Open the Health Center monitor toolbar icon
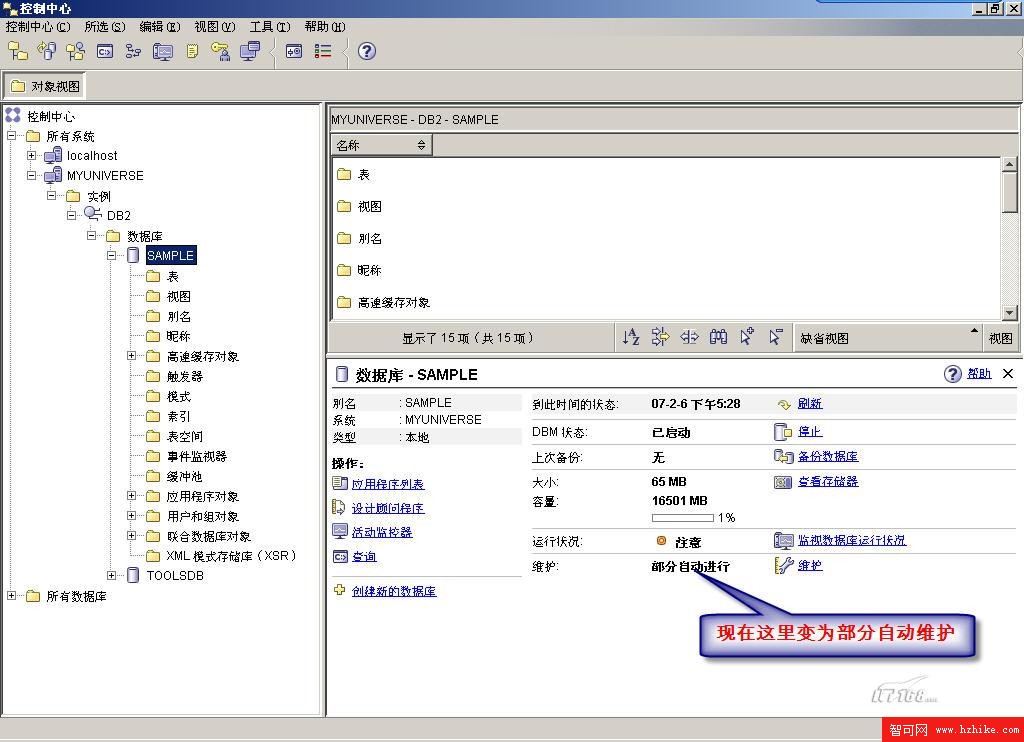The height and width of the screenshot is (742, 1024). (163, 51)
